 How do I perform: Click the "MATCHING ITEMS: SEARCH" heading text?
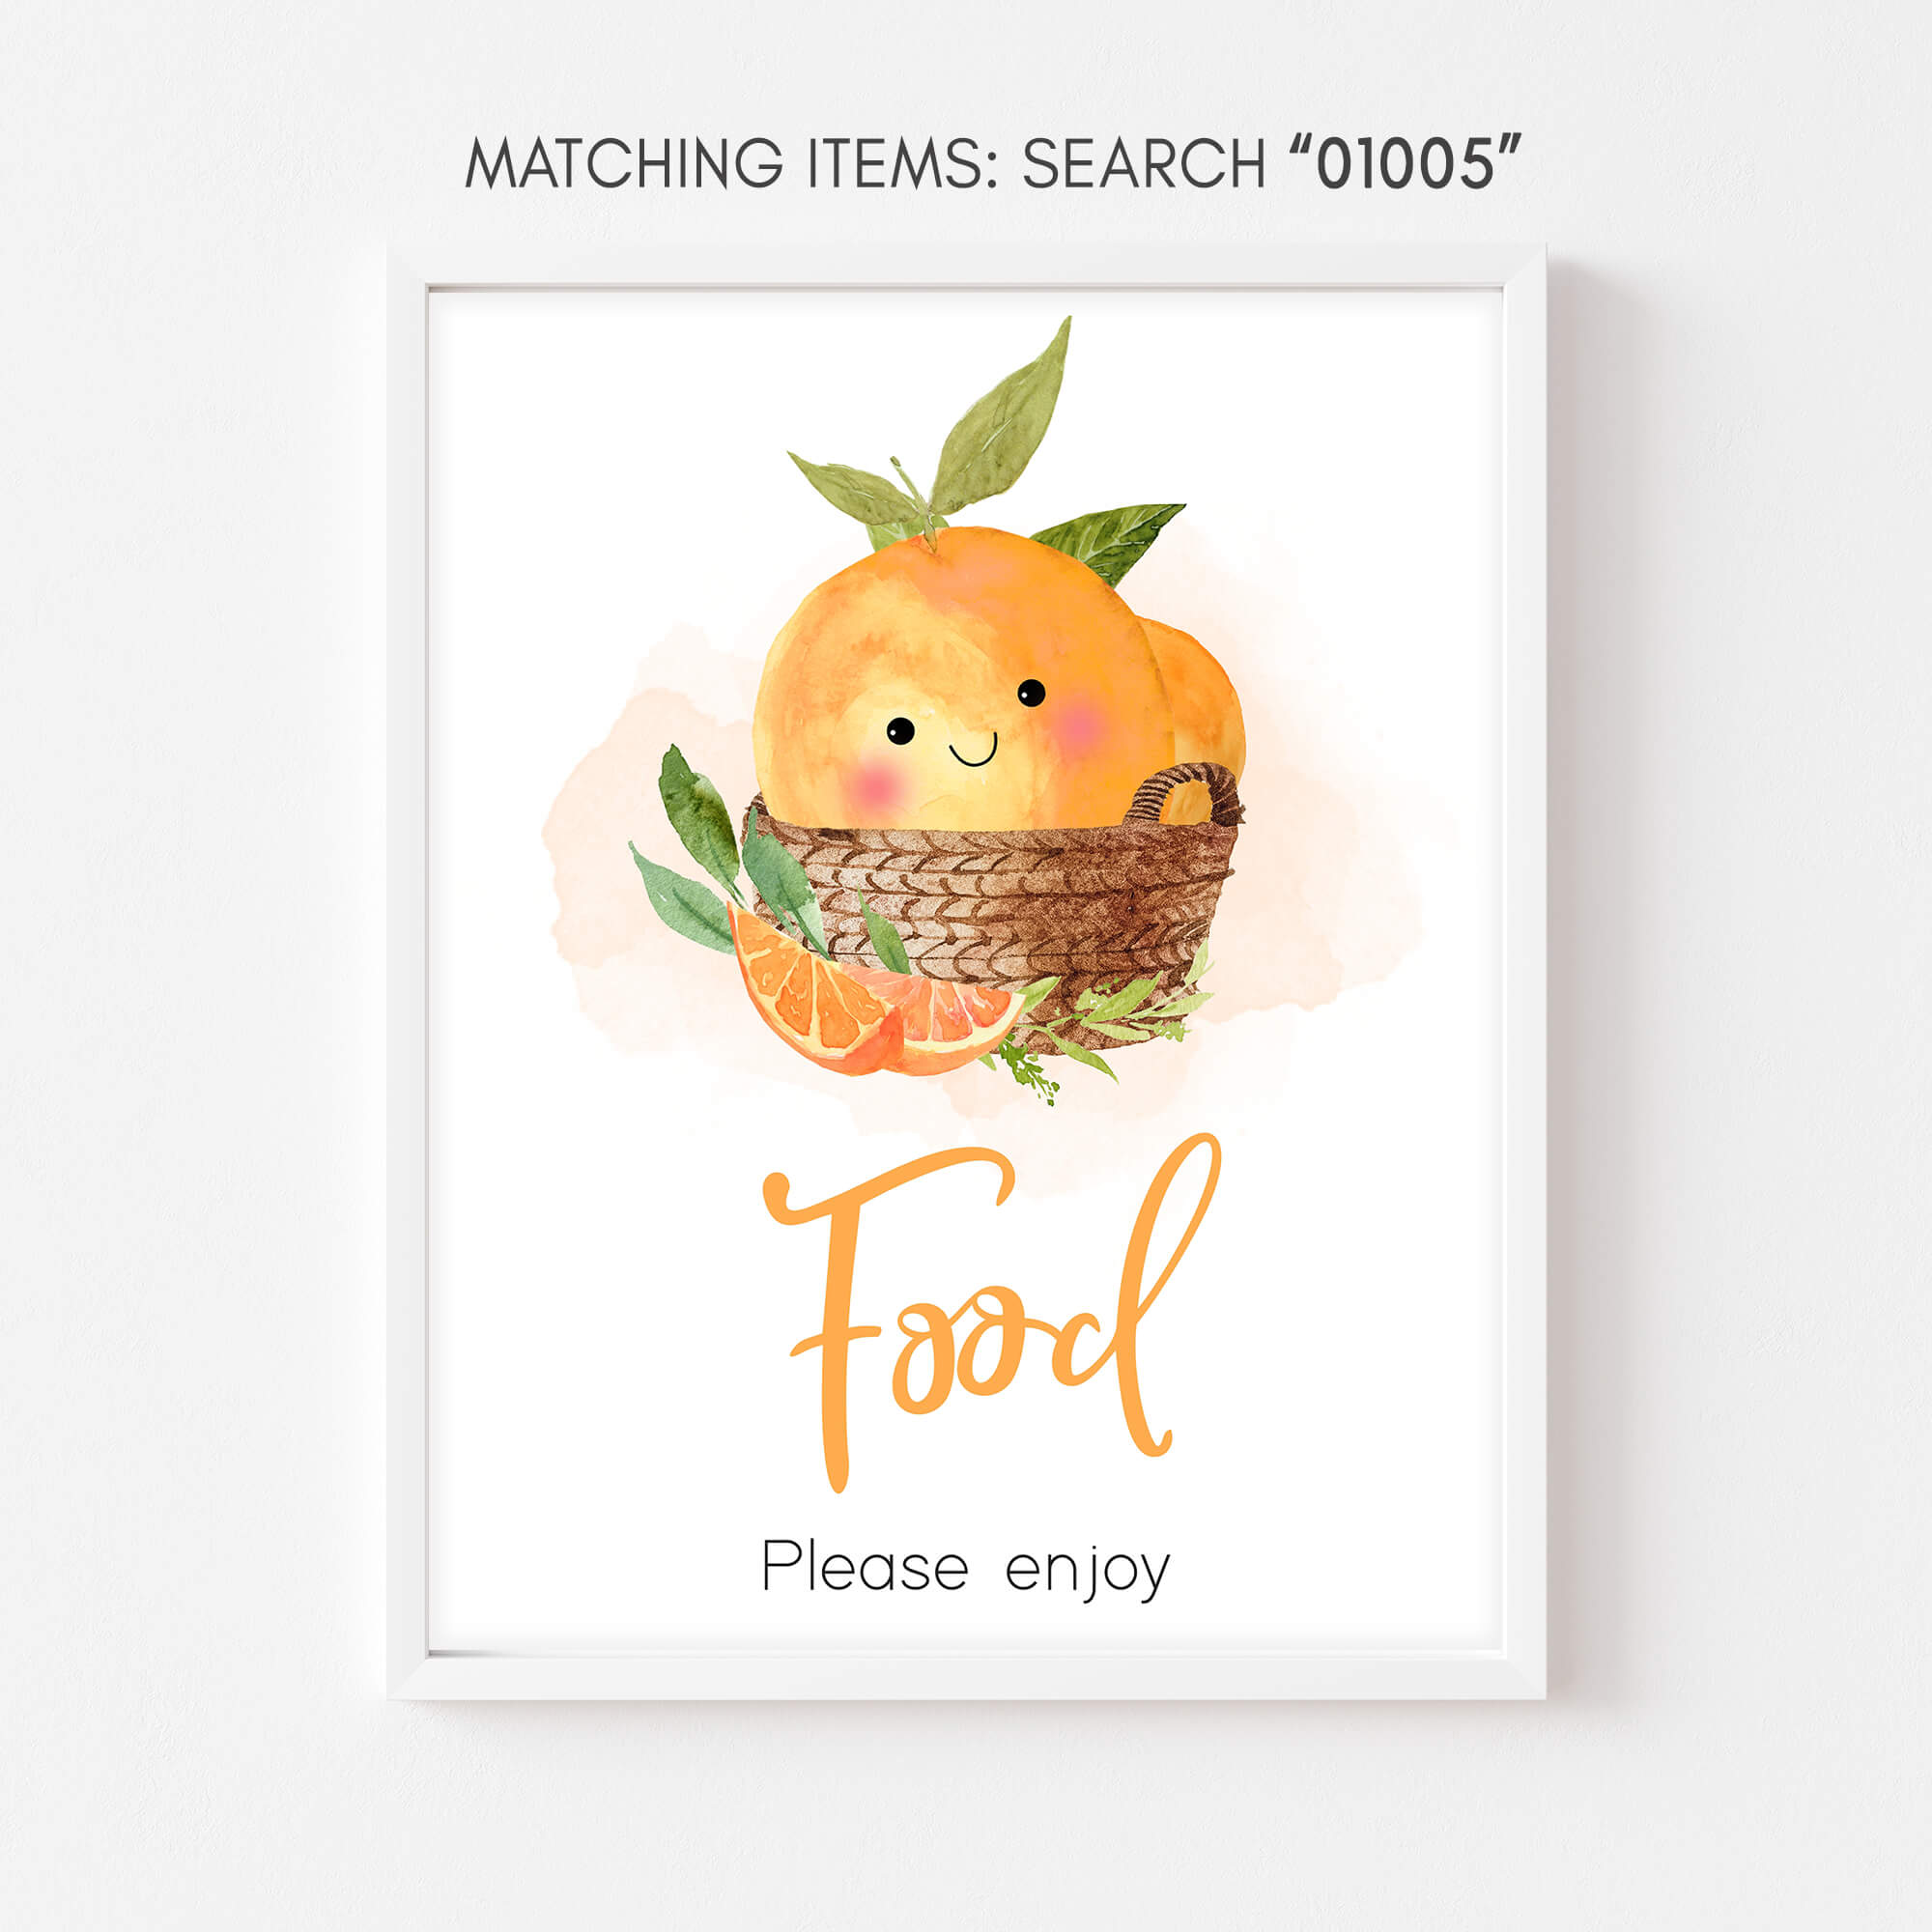click(865, 163)
